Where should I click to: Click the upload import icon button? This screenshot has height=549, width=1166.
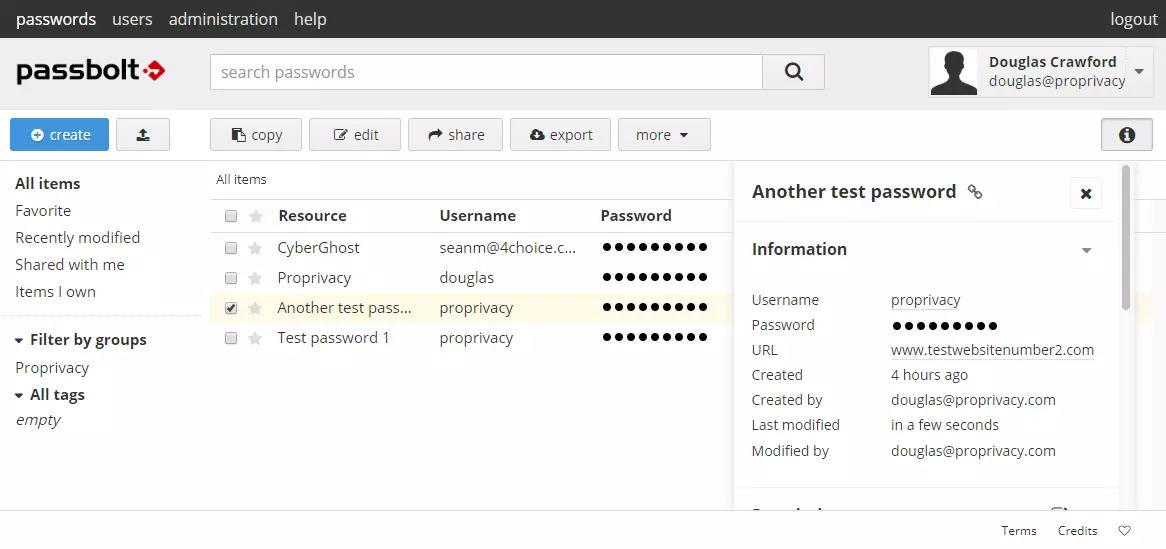click(x=143, y=135)
